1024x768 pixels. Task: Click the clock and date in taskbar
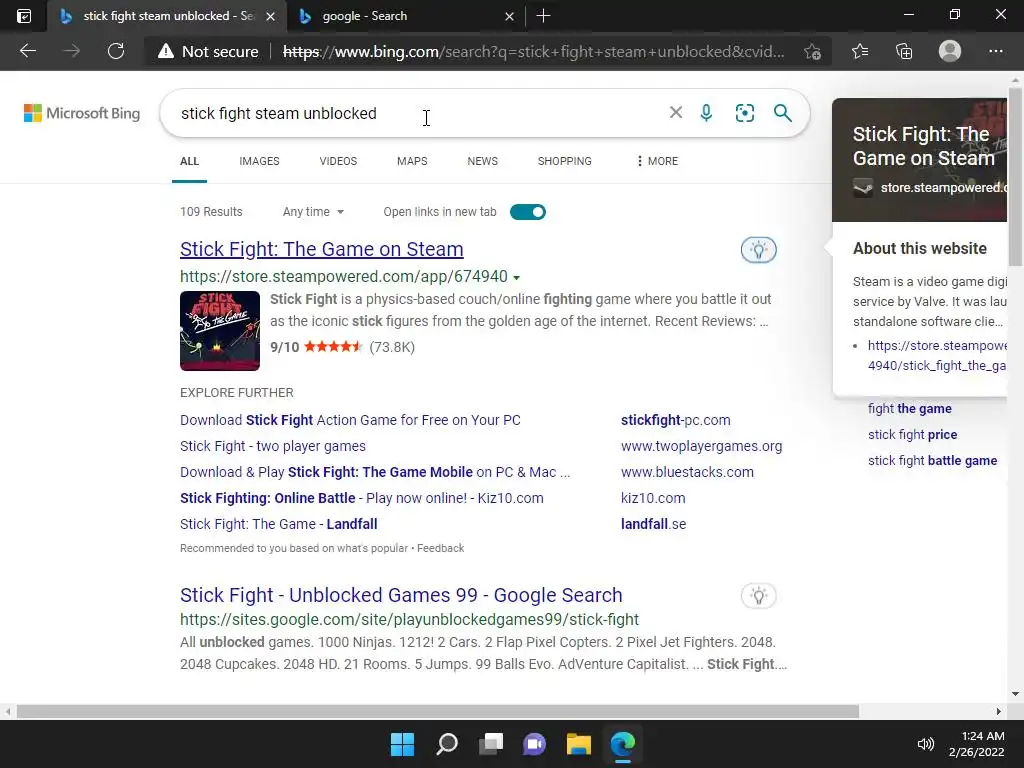pyautogui.click(x=976, y=744)
